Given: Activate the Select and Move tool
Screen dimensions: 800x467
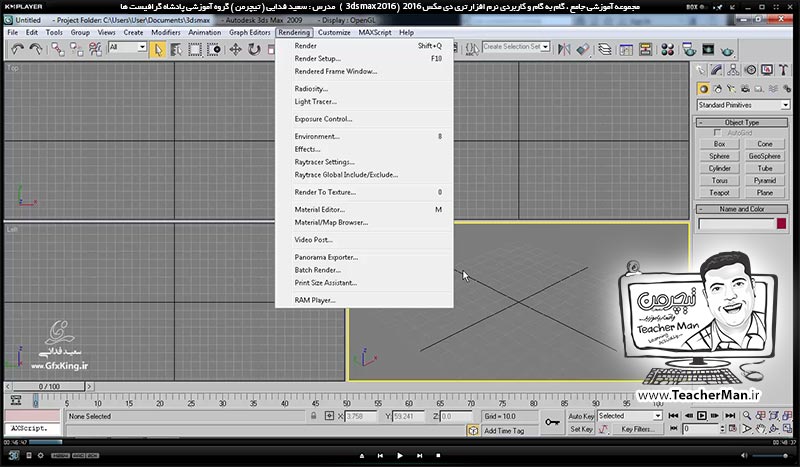Looking at the screenshot, I should [x=235, y=50].
